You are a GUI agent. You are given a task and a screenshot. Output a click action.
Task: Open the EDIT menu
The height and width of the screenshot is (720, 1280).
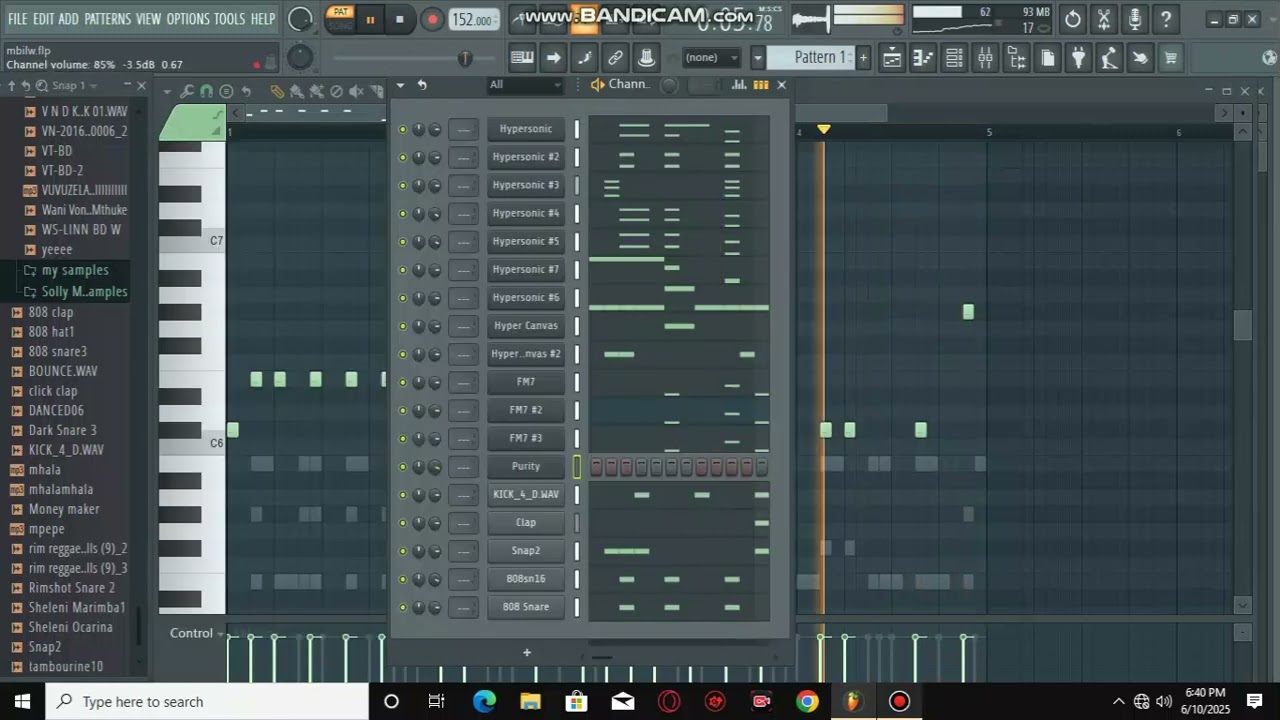(x=43, y=19)
